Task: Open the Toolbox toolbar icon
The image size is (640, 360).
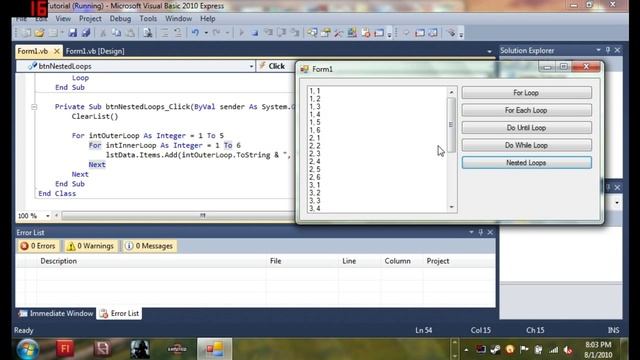Action: (x=339, y=33)
